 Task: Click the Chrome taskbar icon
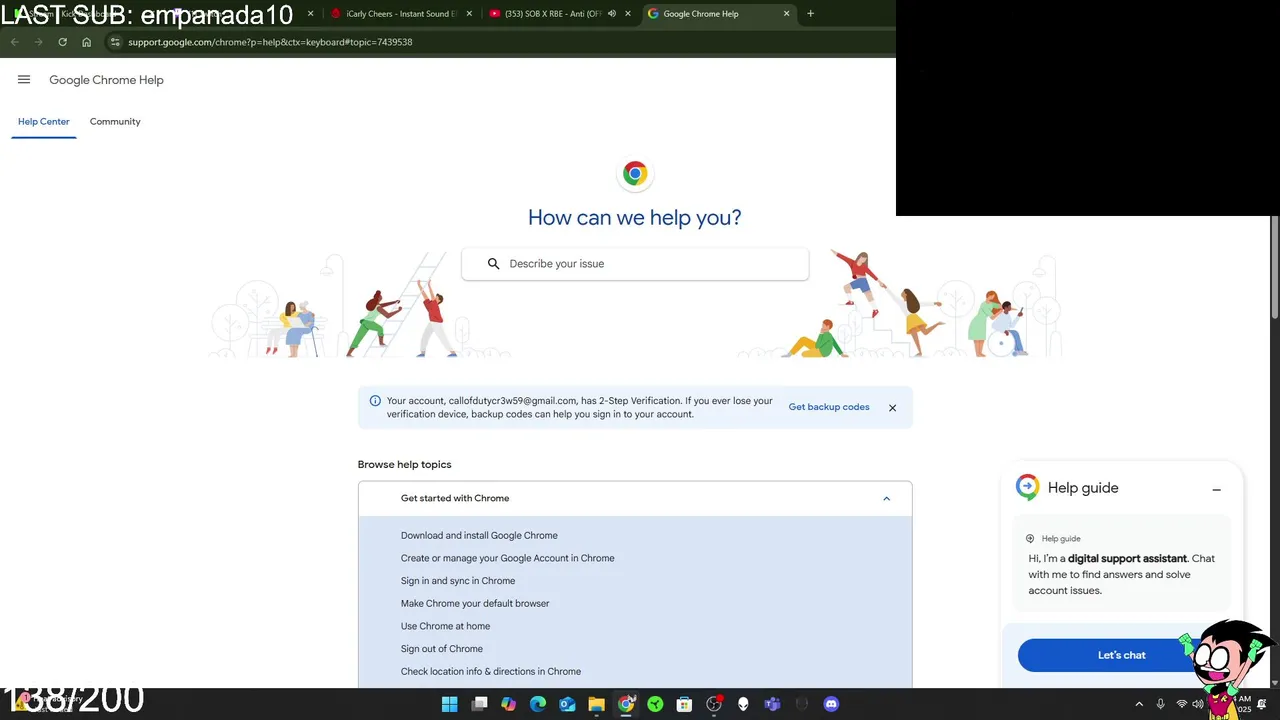pyautogui.click(x=626, y=704)
